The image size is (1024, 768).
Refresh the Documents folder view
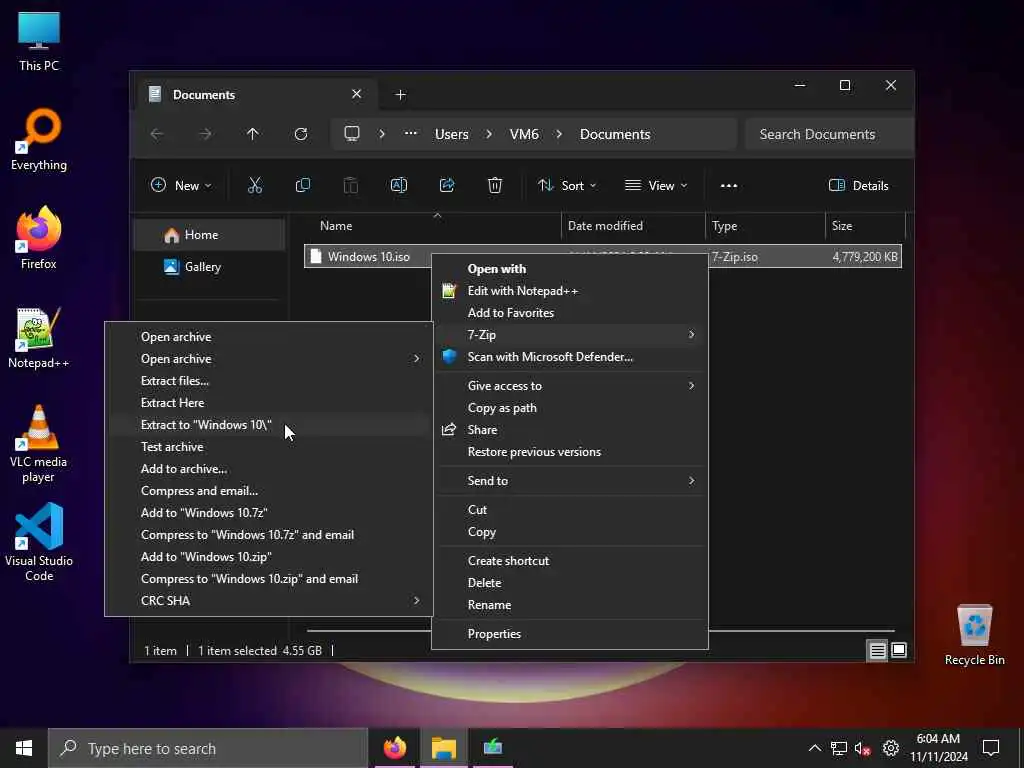tap(301, 134)
